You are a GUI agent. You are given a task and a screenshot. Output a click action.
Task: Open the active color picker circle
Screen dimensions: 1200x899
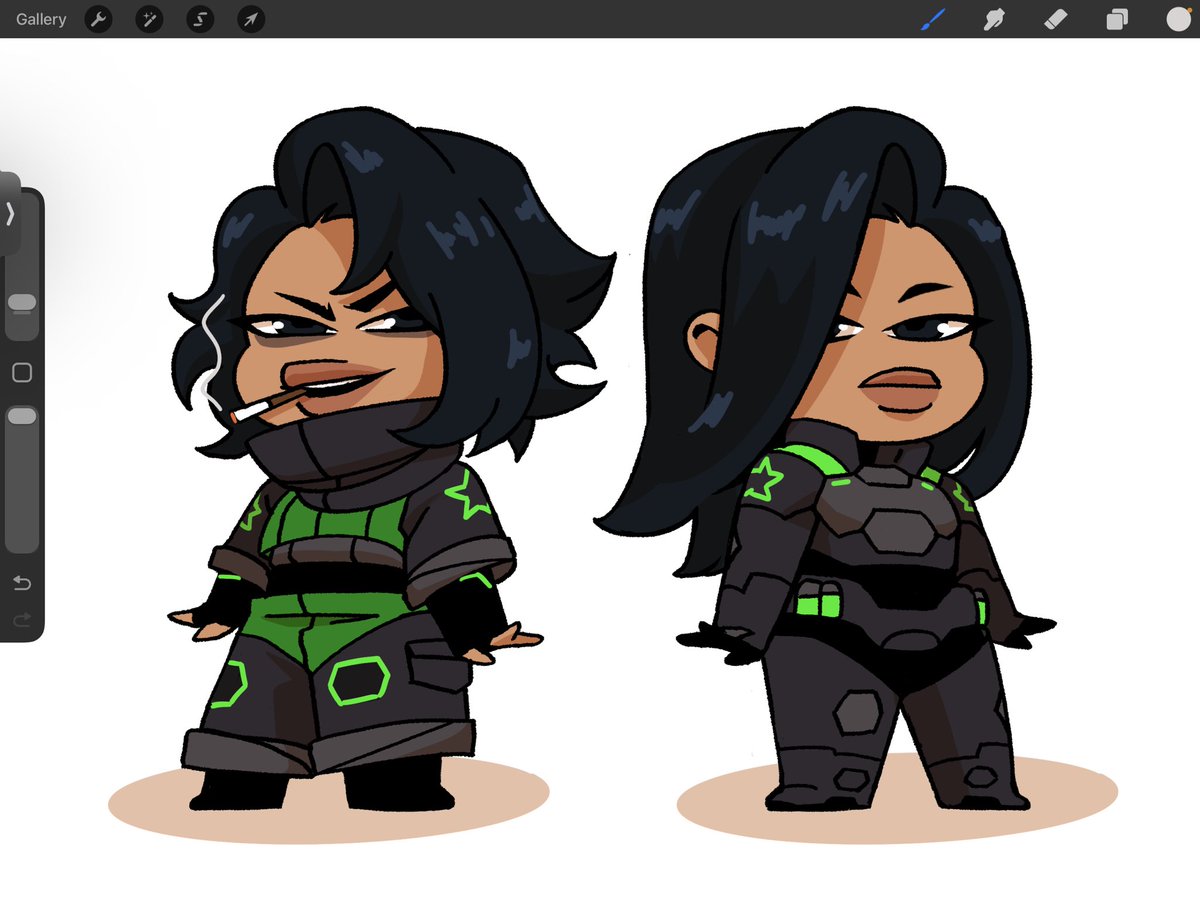pos(1178,19)
